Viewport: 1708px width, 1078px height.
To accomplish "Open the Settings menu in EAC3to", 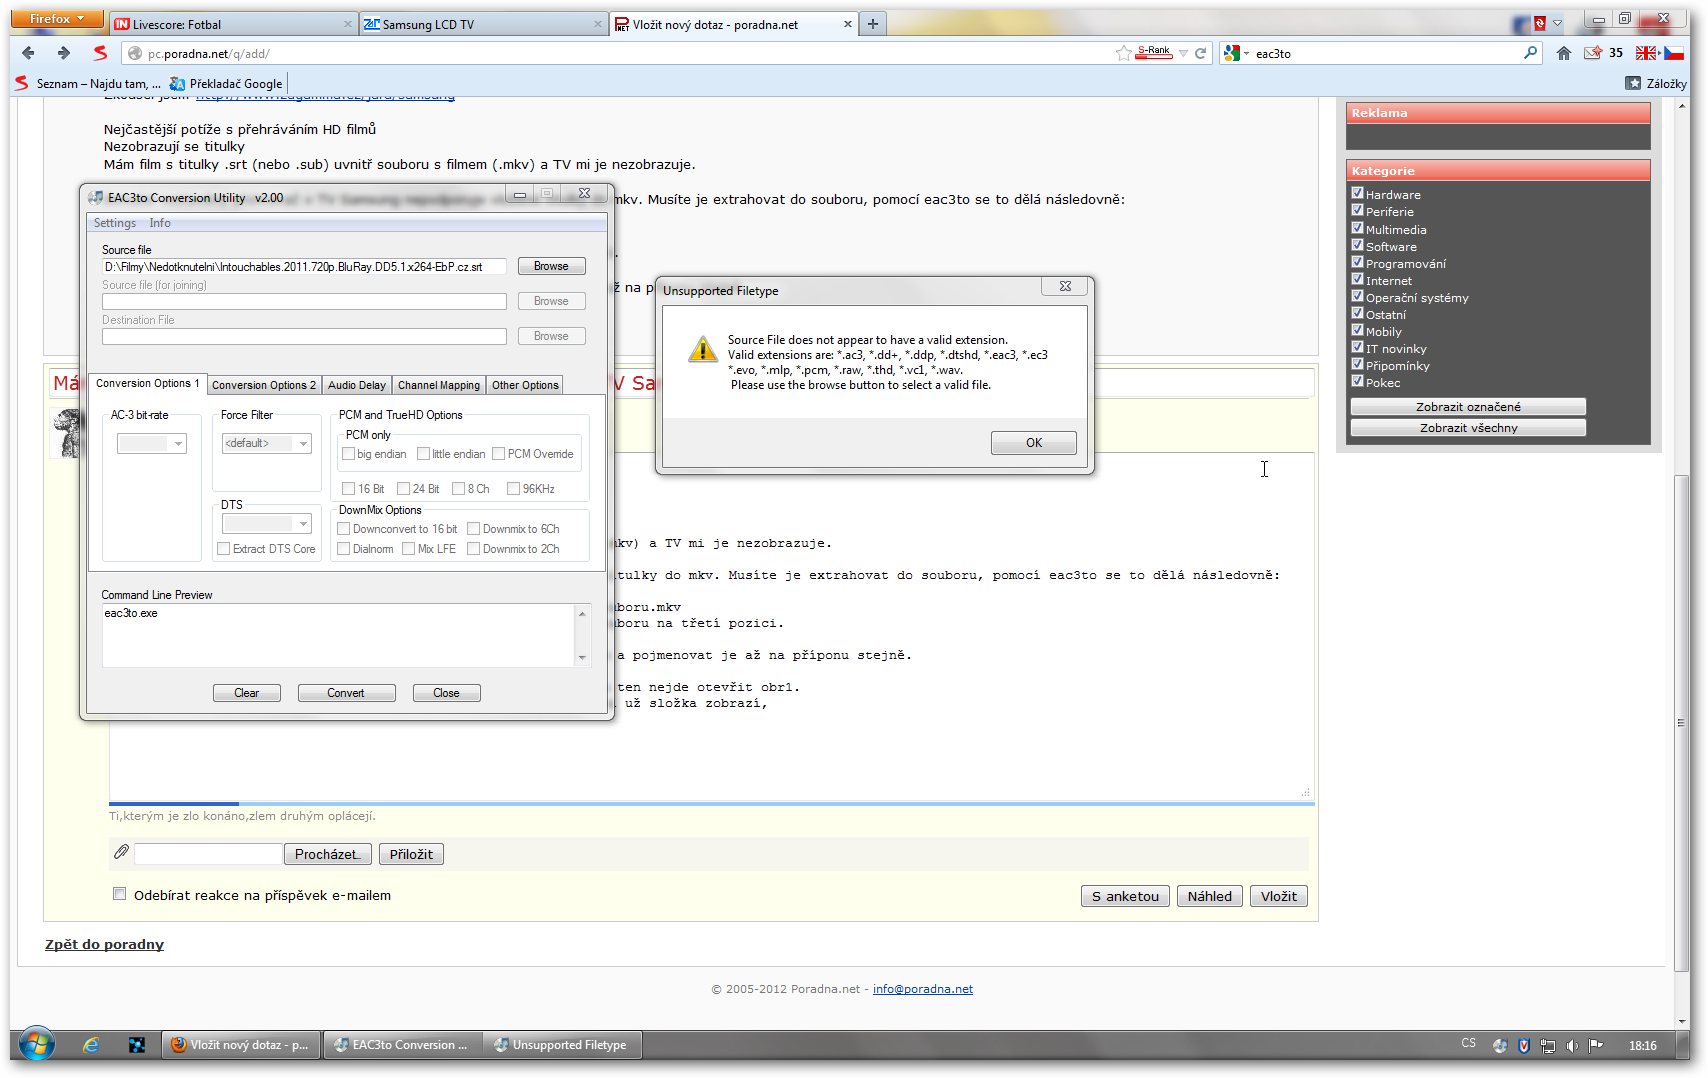I will [x=114, y=223].
